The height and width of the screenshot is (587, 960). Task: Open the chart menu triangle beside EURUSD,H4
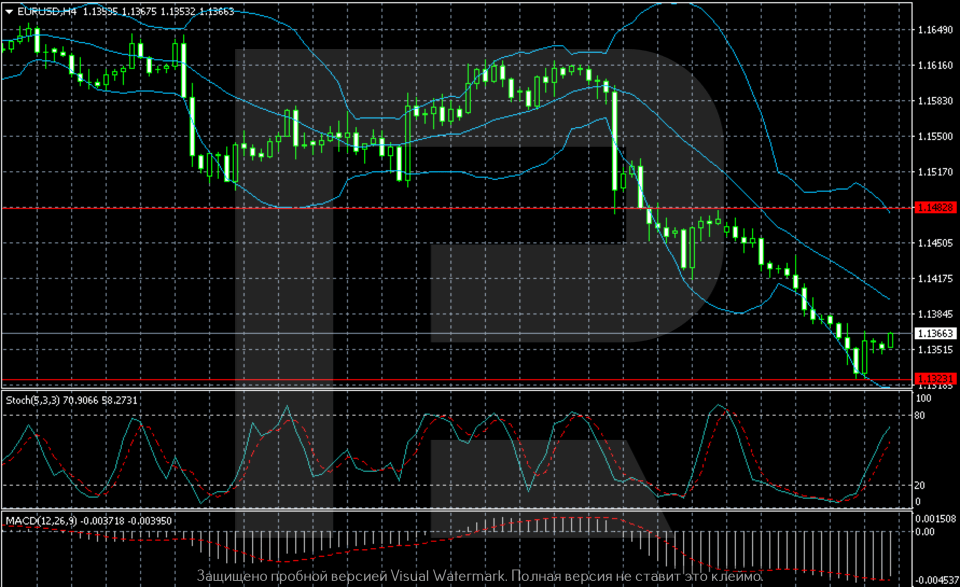[9, 12]
